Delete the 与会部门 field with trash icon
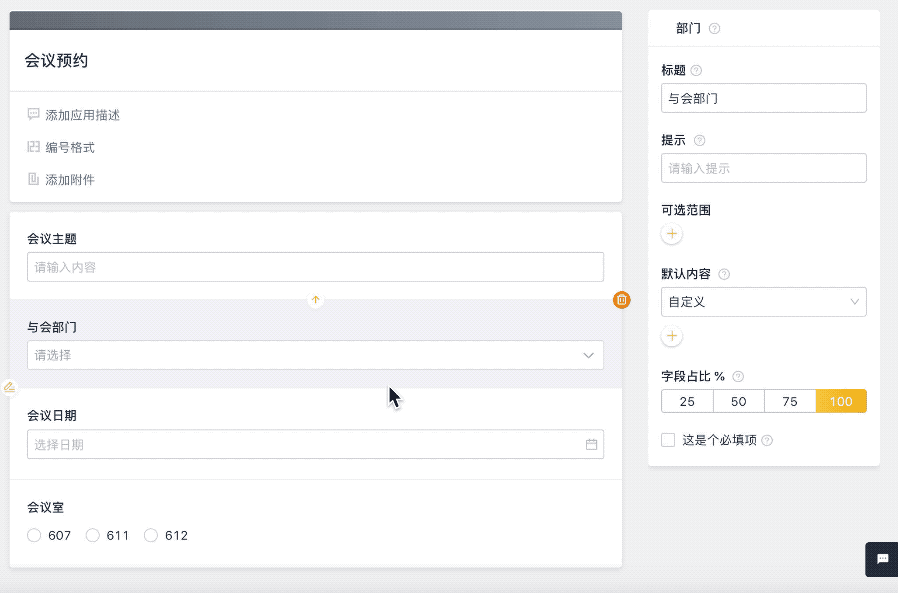 pos(621,300)
